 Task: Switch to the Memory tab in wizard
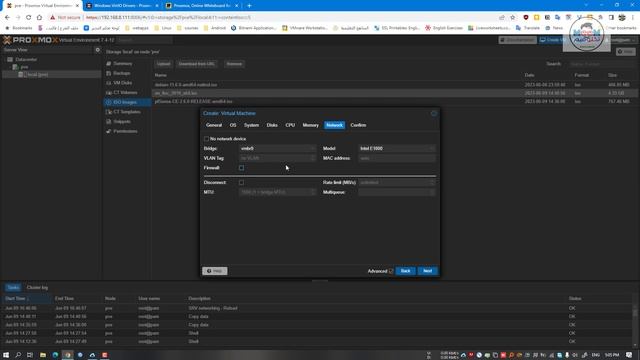coord(310,125)
